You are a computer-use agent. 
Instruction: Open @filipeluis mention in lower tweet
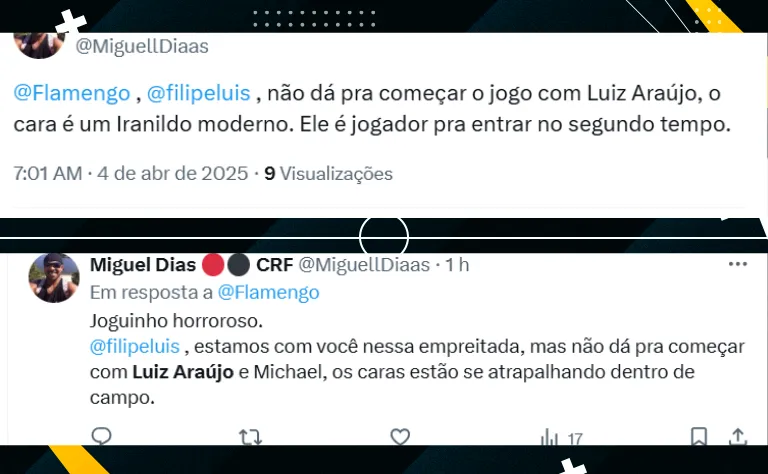(135, 346)
